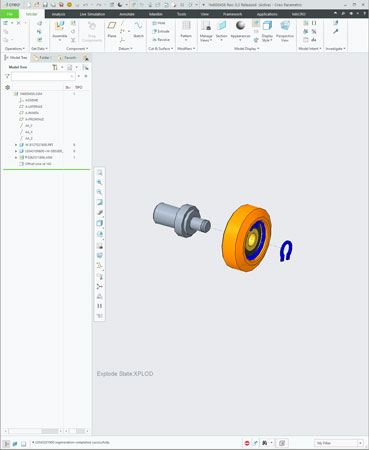
Task: Click the horizontal scrollbar under model tree
Action: [x=33, y=431]
